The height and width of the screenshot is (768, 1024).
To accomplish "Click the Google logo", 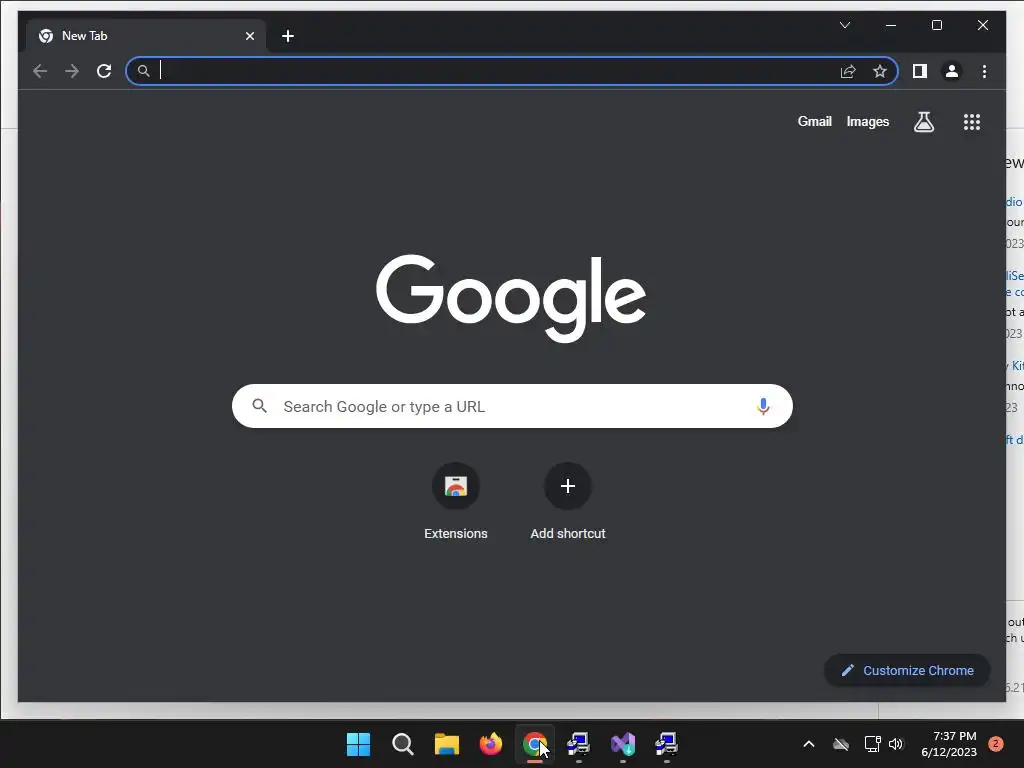I will [511, 298].
